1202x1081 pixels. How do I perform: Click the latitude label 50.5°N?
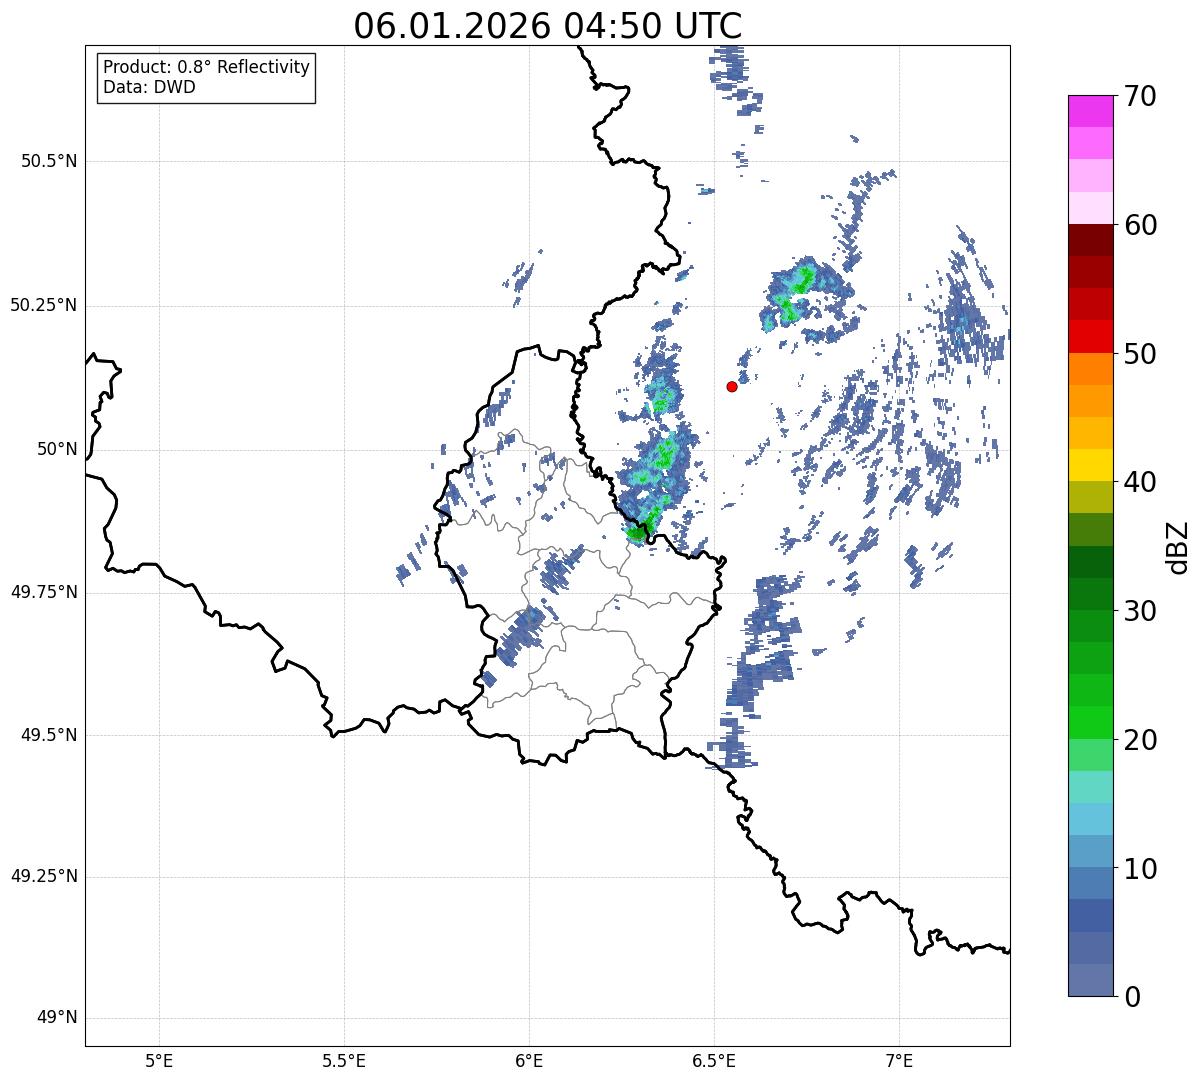tap(48, 161)
